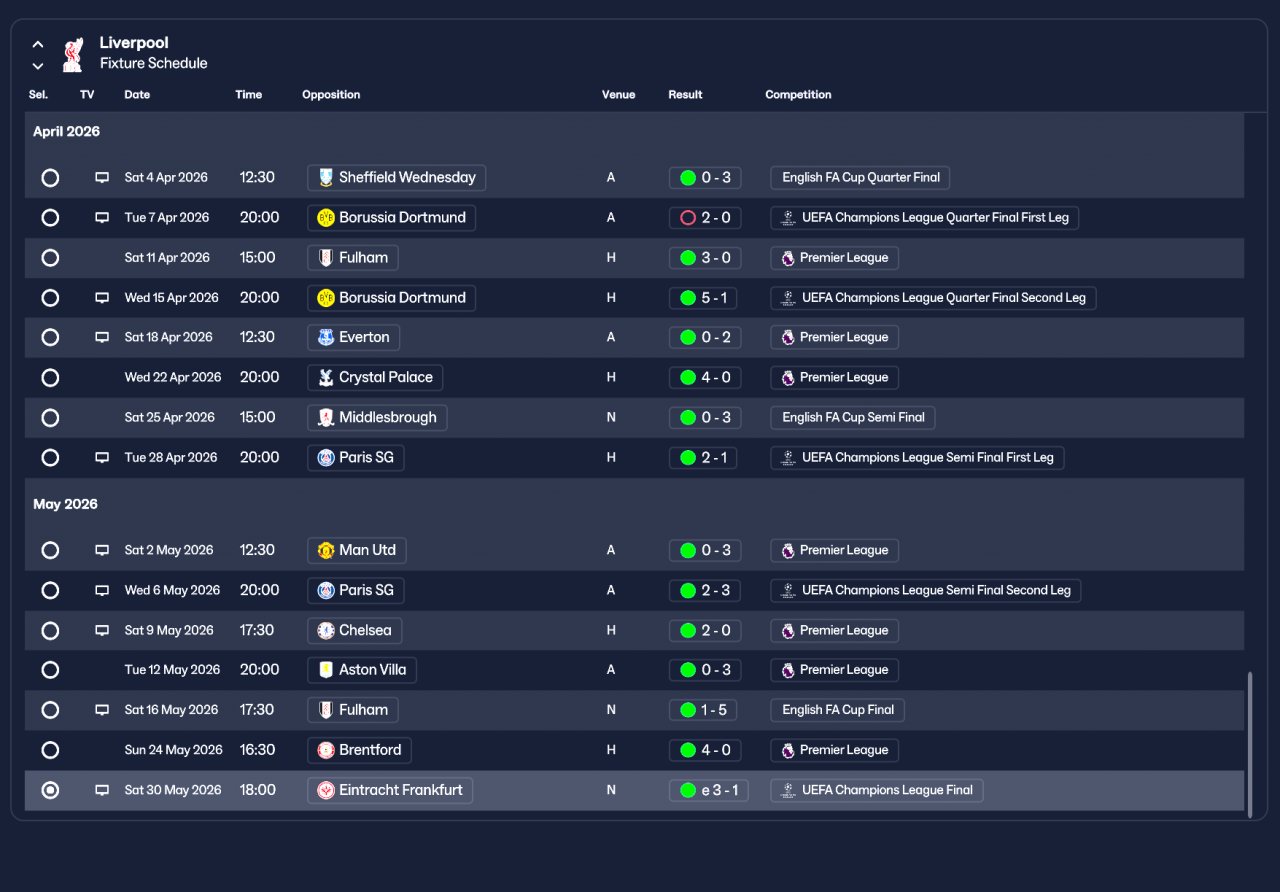This screenshot has height=892, width=1280.
Task: Sort fixtures by the Date column header
Action: 137,95
